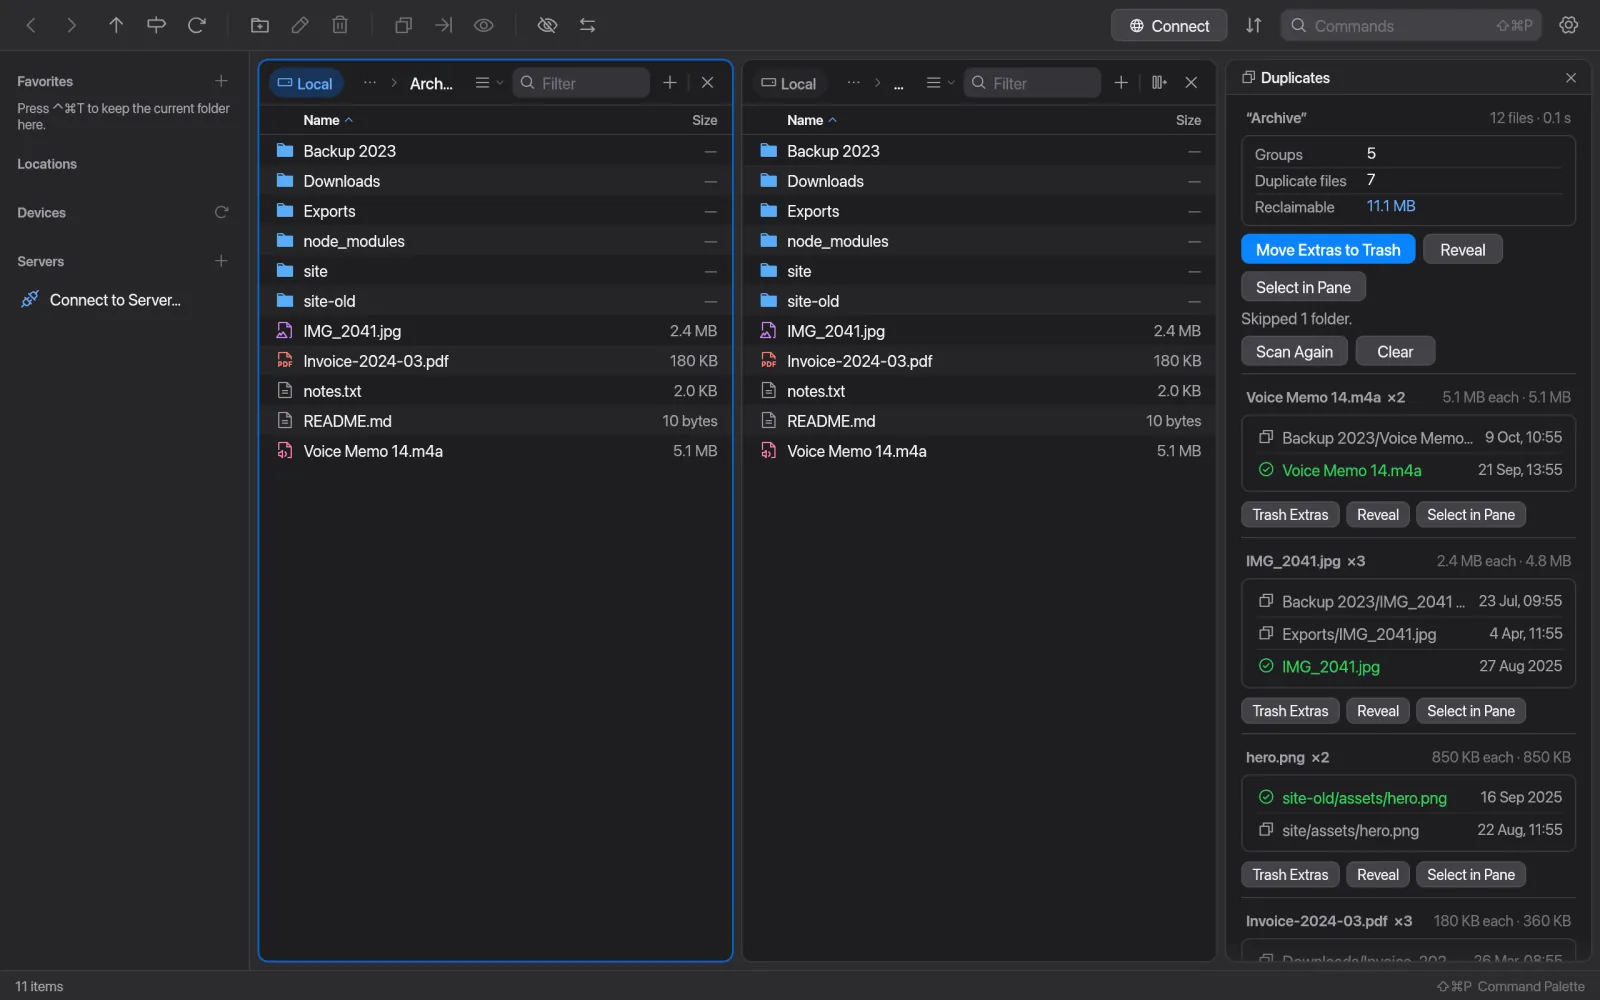Select the Local tab in right pane

tap(789, 83)
